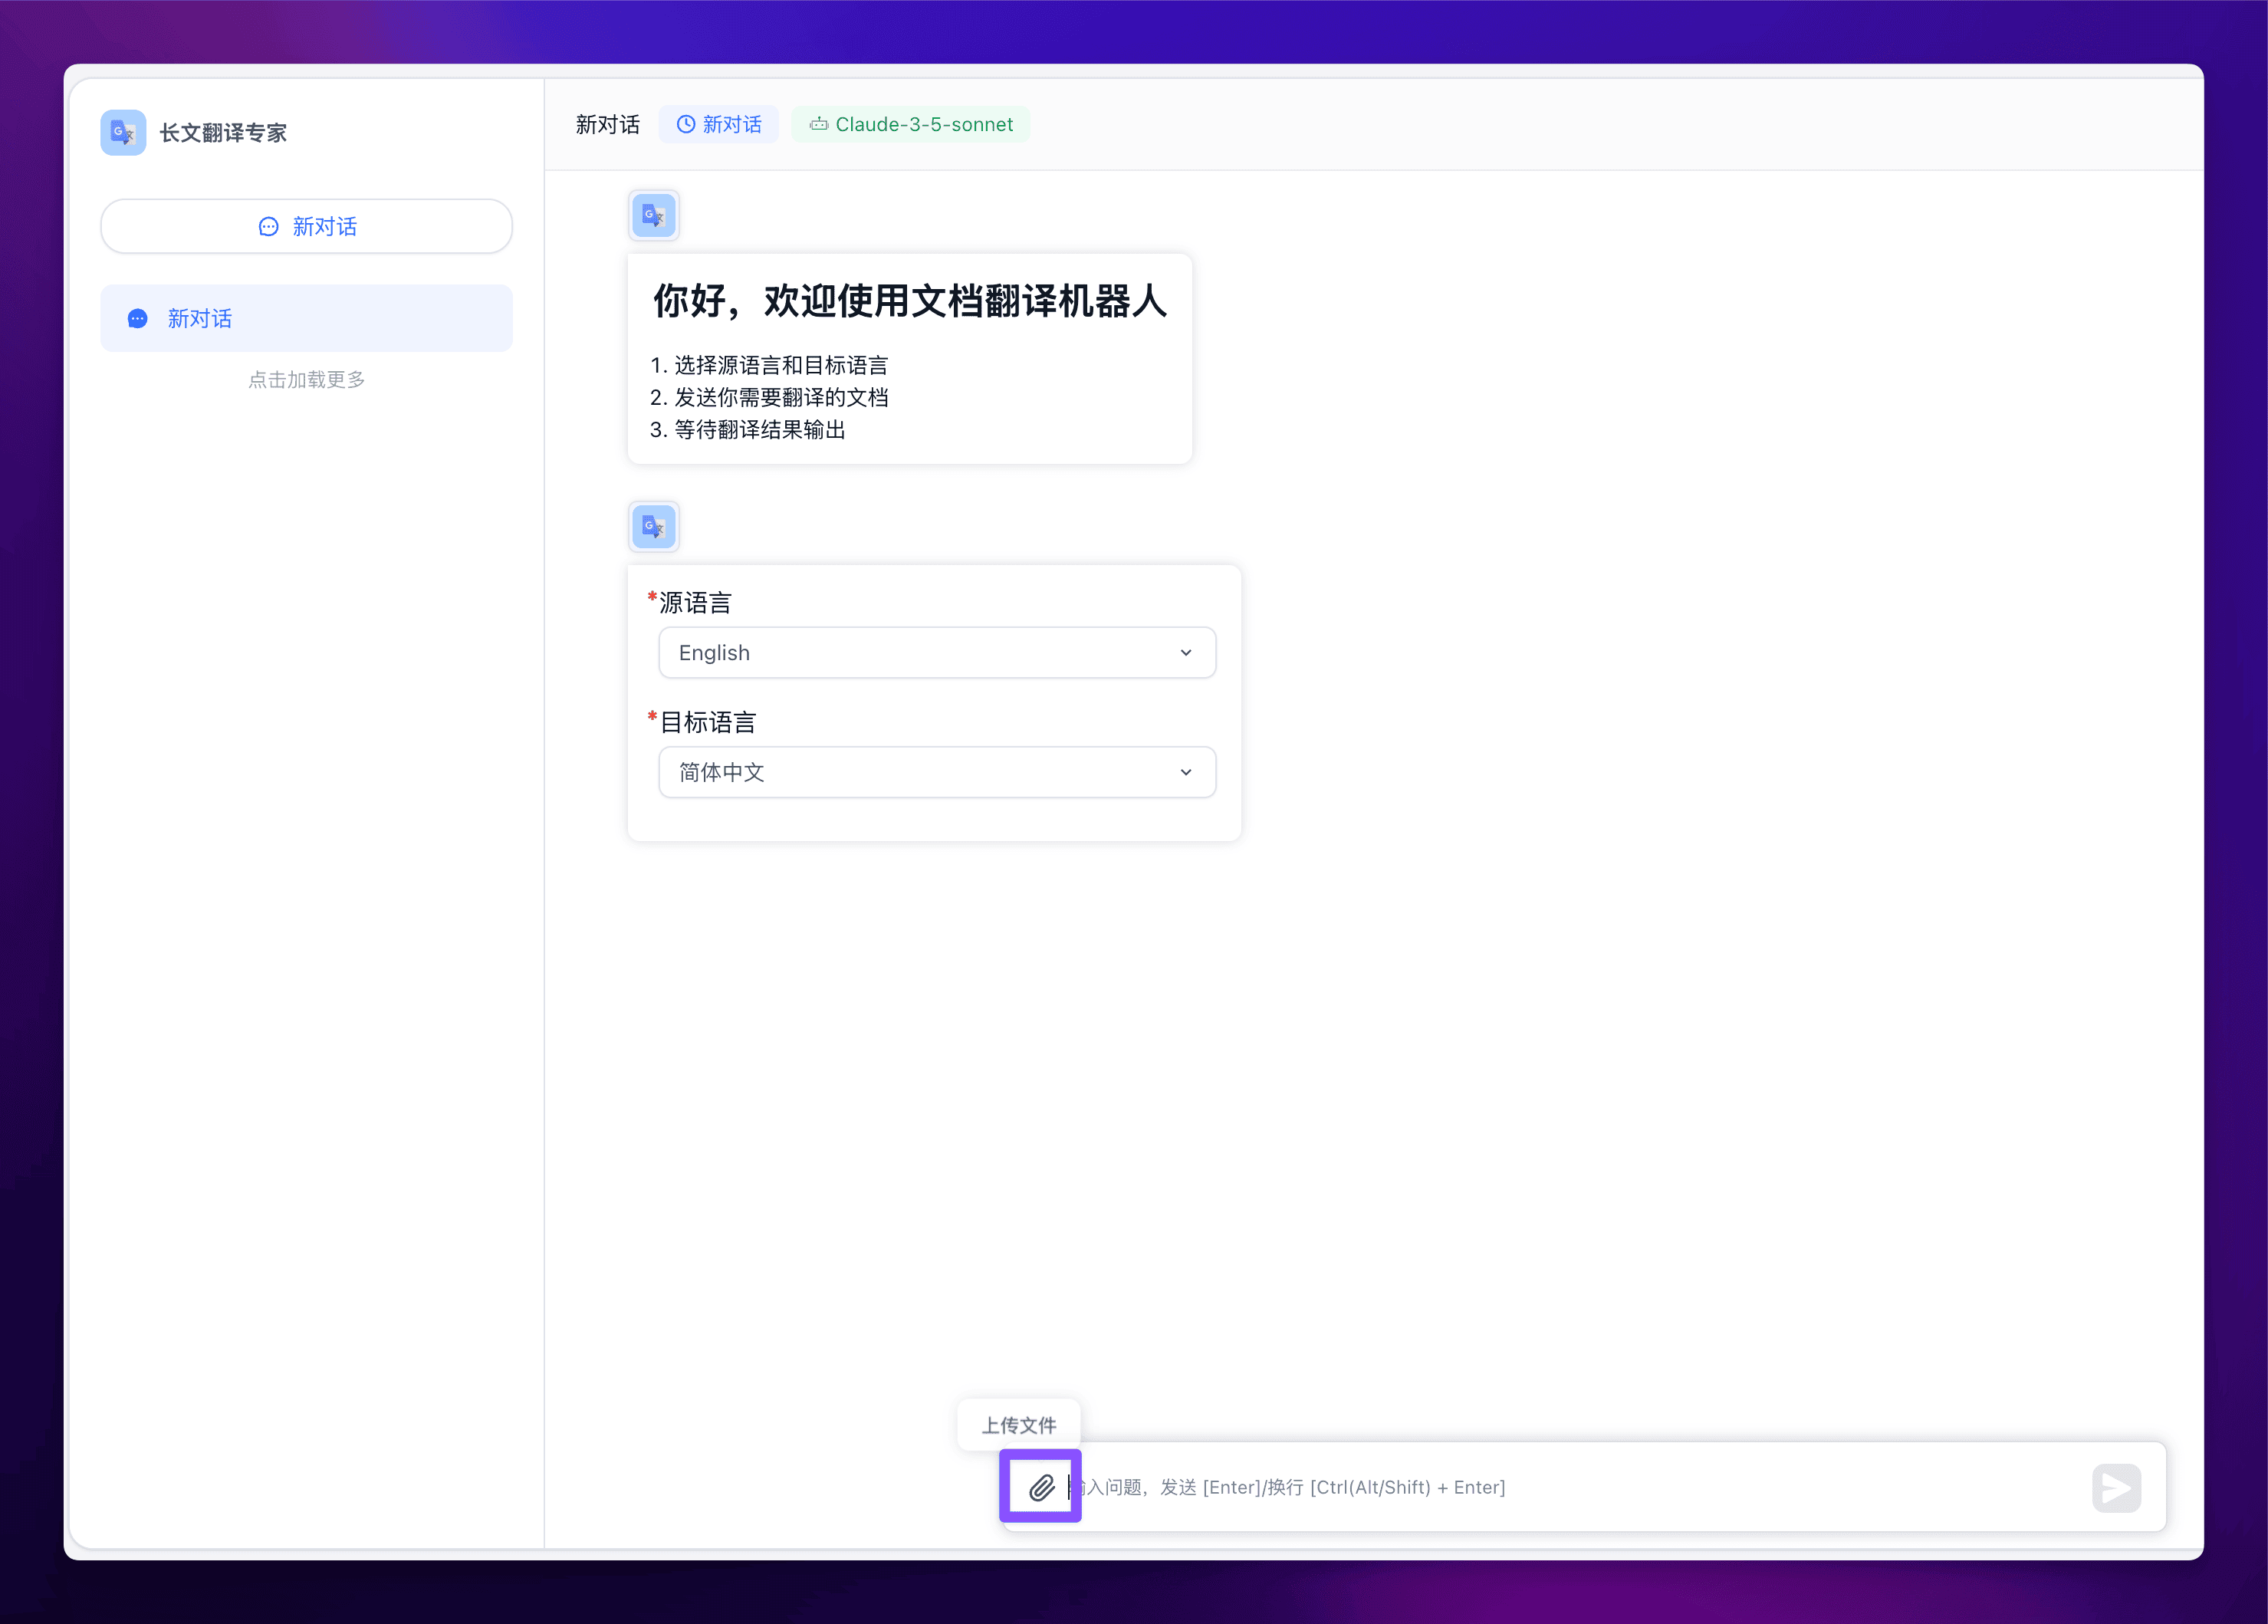Click the 长文翻译专家 app title
2268x1624 pixels.
223,132
